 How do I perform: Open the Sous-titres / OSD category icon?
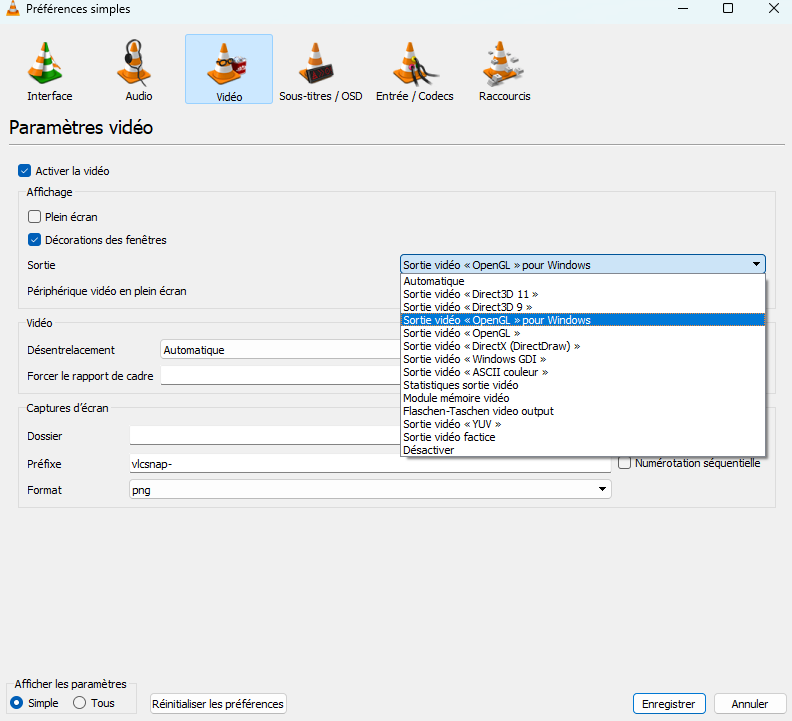tap(320, 69)
